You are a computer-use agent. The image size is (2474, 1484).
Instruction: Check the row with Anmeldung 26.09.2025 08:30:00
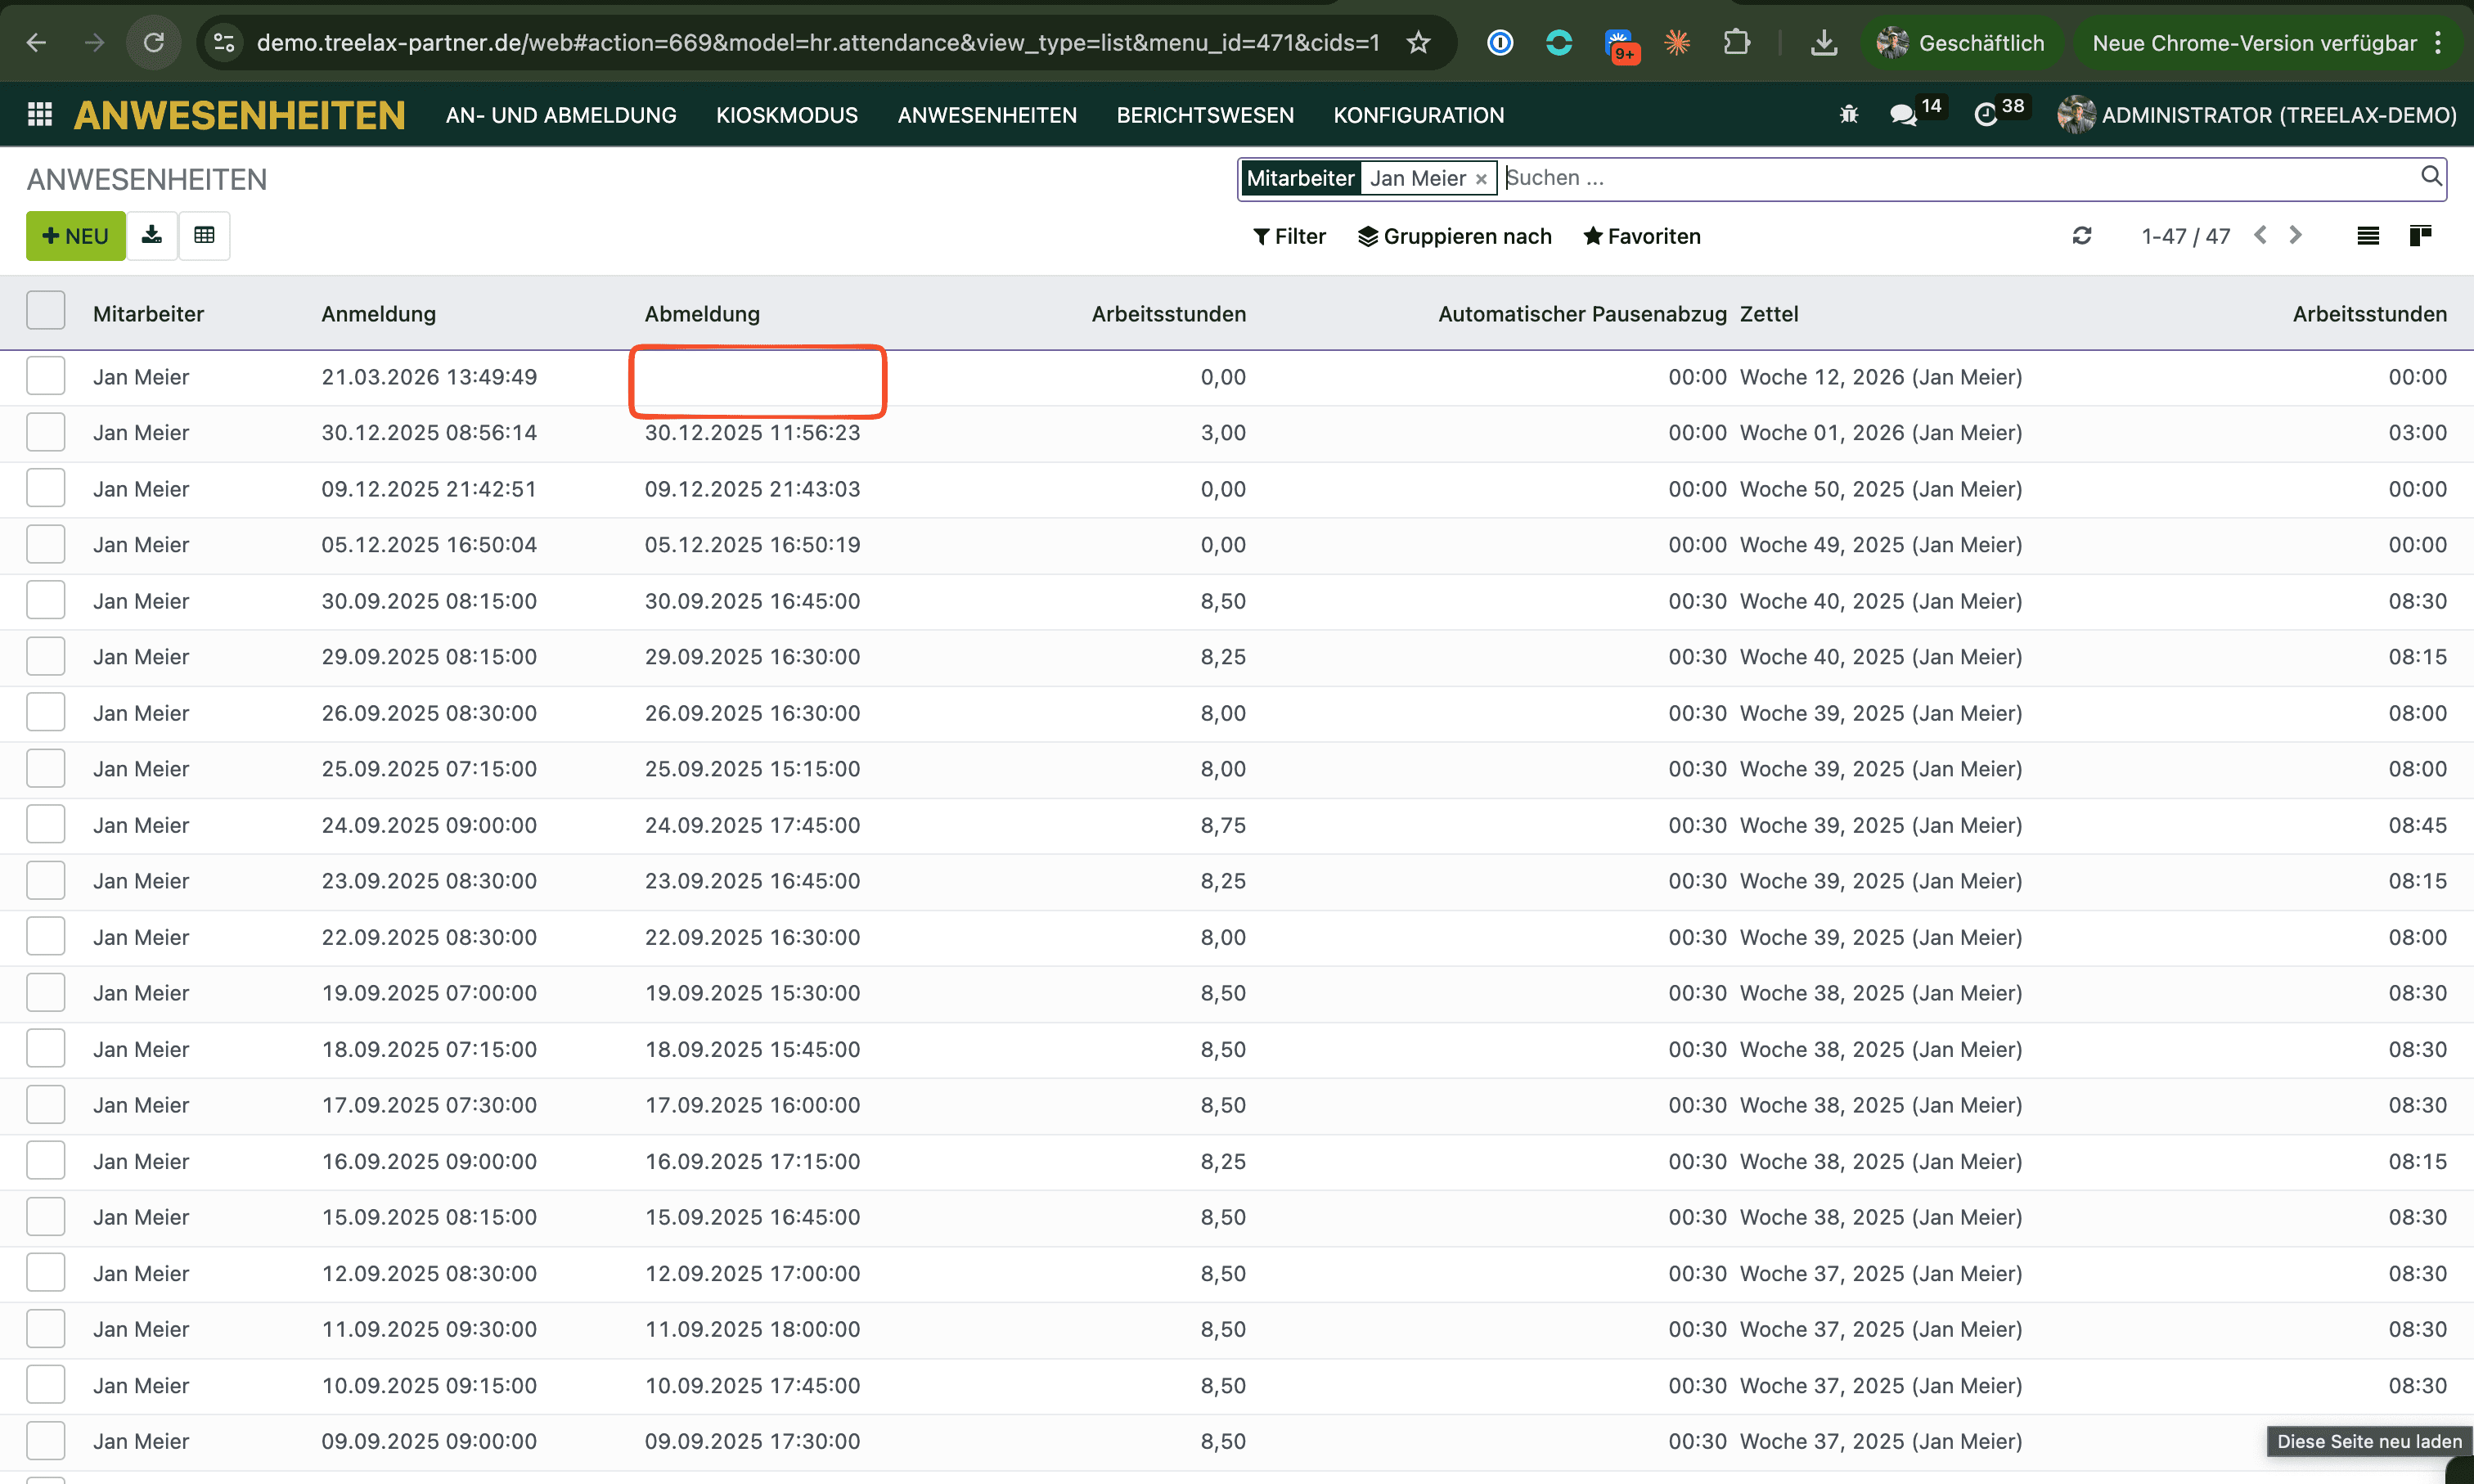(x=46, y=712)
